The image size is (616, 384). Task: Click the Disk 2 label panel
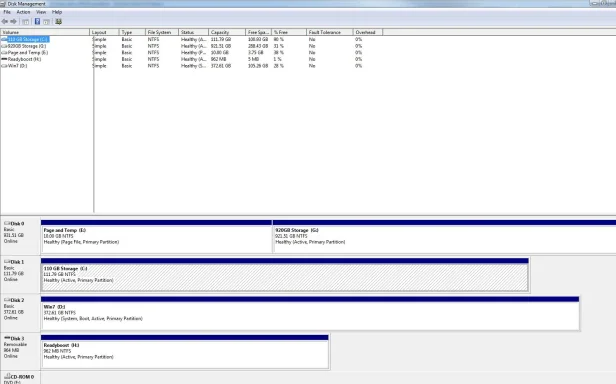click(x=20, y=312)
